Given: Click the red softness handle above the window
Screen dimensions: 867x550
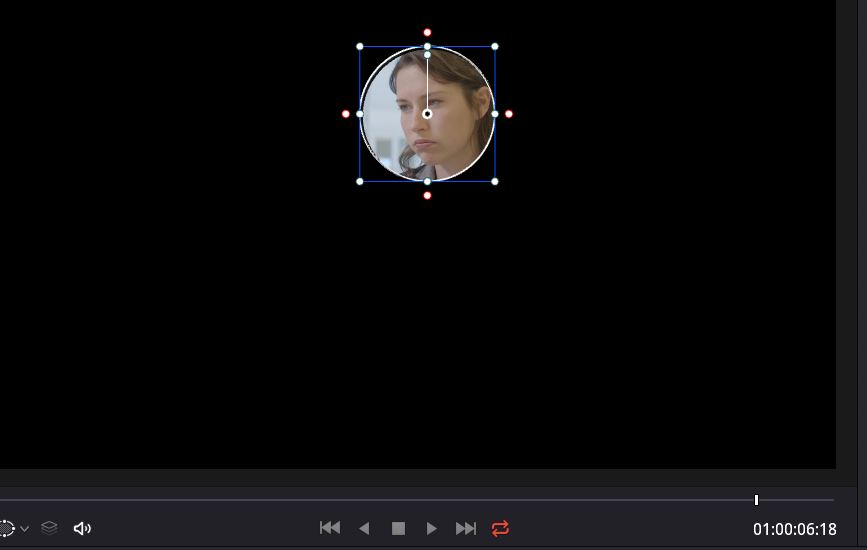Looking at the screenshot, I should point(427,33).
